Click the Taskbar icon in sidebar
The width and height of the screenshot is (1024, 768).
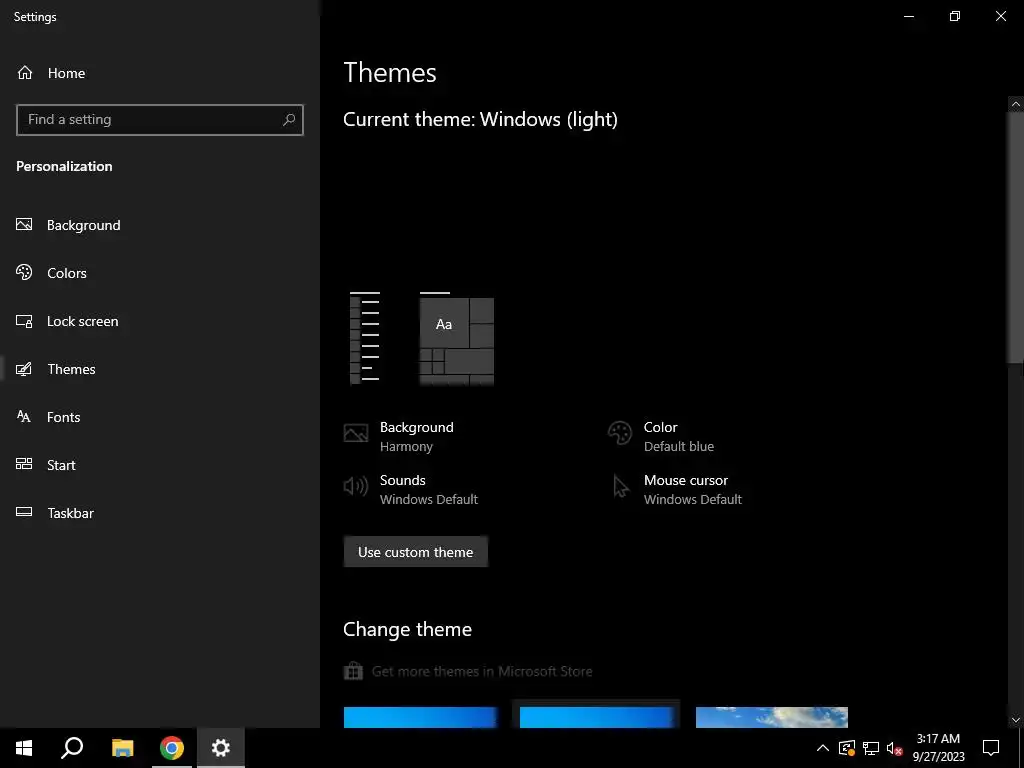click(x=24, y=512)
